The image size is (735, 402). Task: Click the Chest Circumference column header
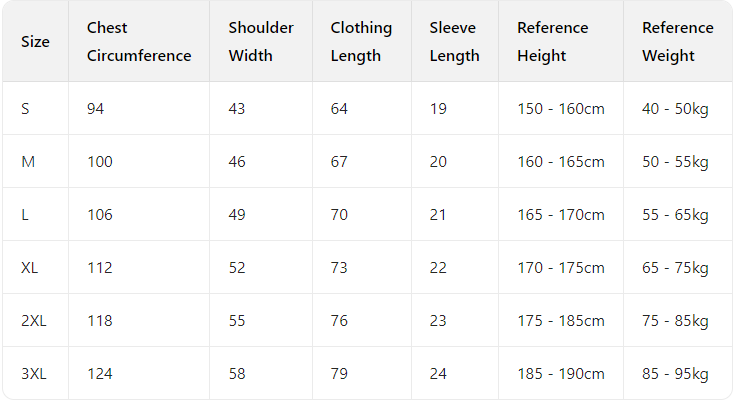(138, 42)
